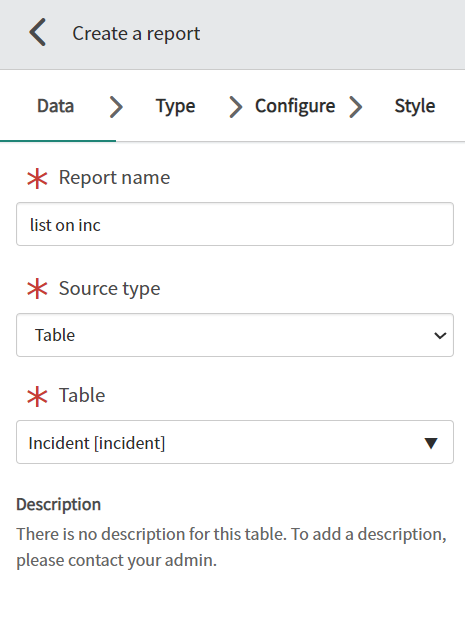Jump to the Style step tab
Viewport: 465px width, 643px height.
pyautogui.click(x=415, y=107)
